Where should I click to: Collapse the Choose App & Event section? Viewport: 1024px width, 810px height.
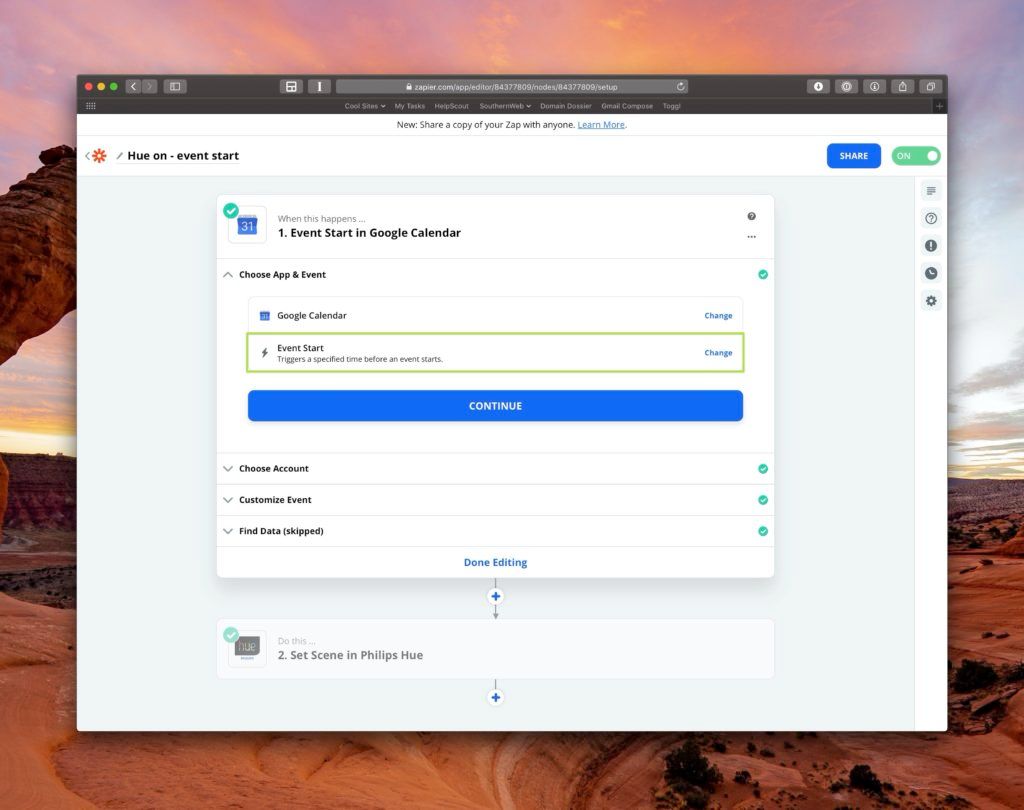[x=227, y=274]
